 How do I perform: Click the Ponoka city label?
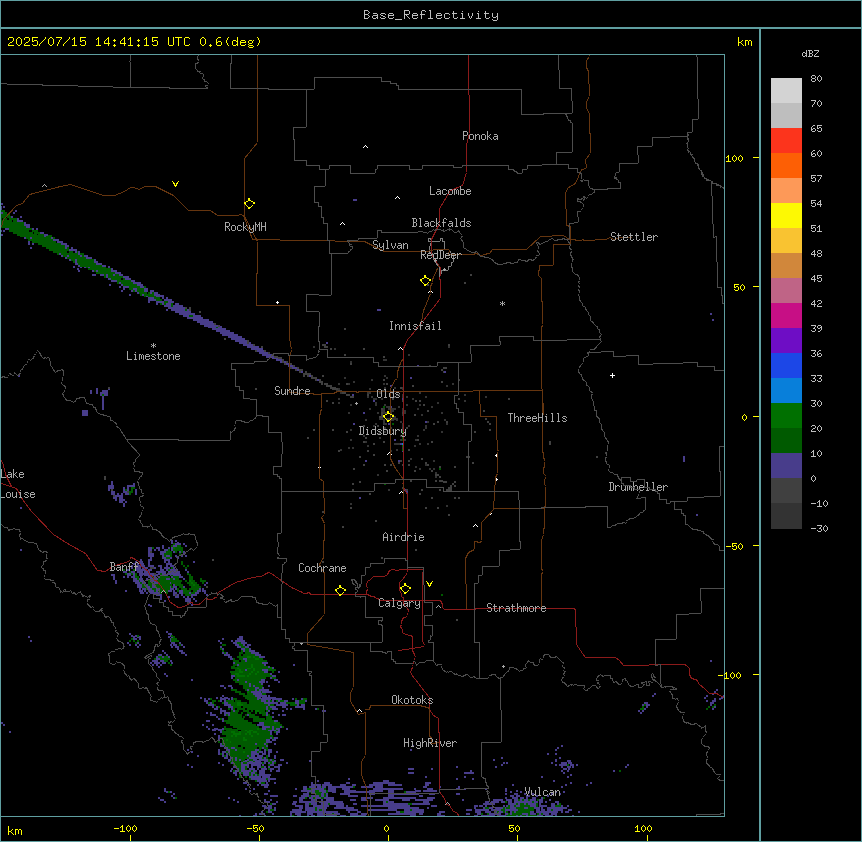coord(480,136)
